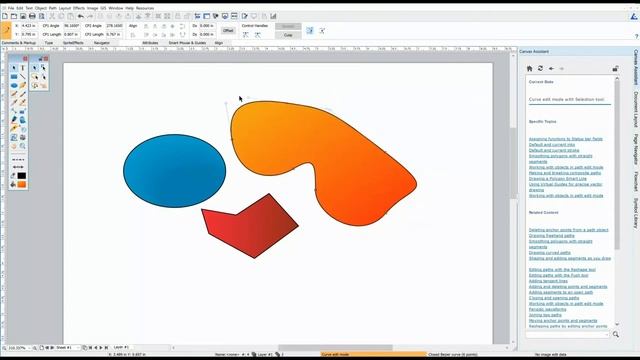
Task: Switch to the Attributes tab
Action: point(150,43)
